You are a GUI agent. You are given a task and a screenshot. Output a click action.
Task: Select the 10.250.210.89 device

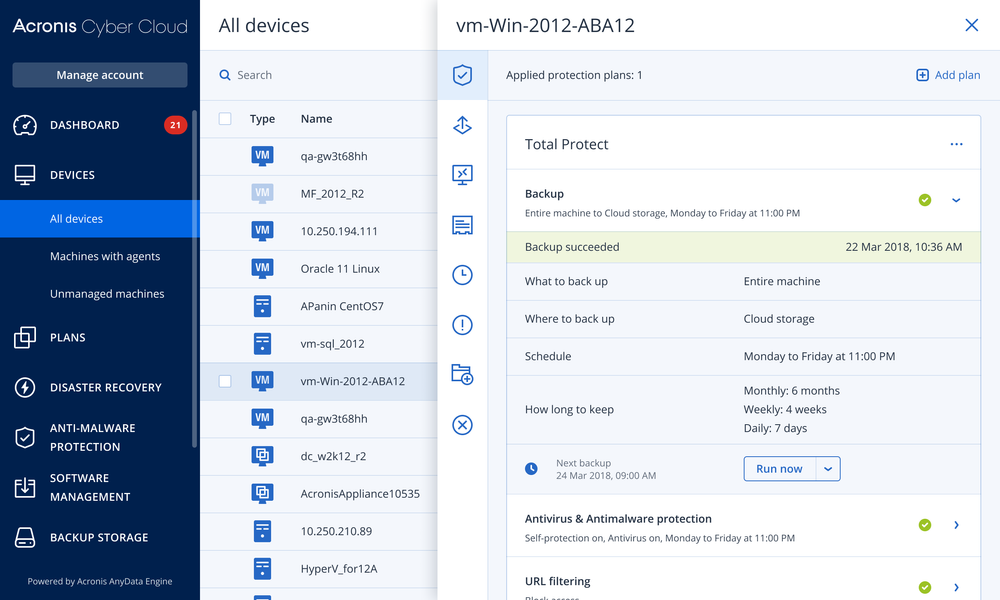[319, 531]
